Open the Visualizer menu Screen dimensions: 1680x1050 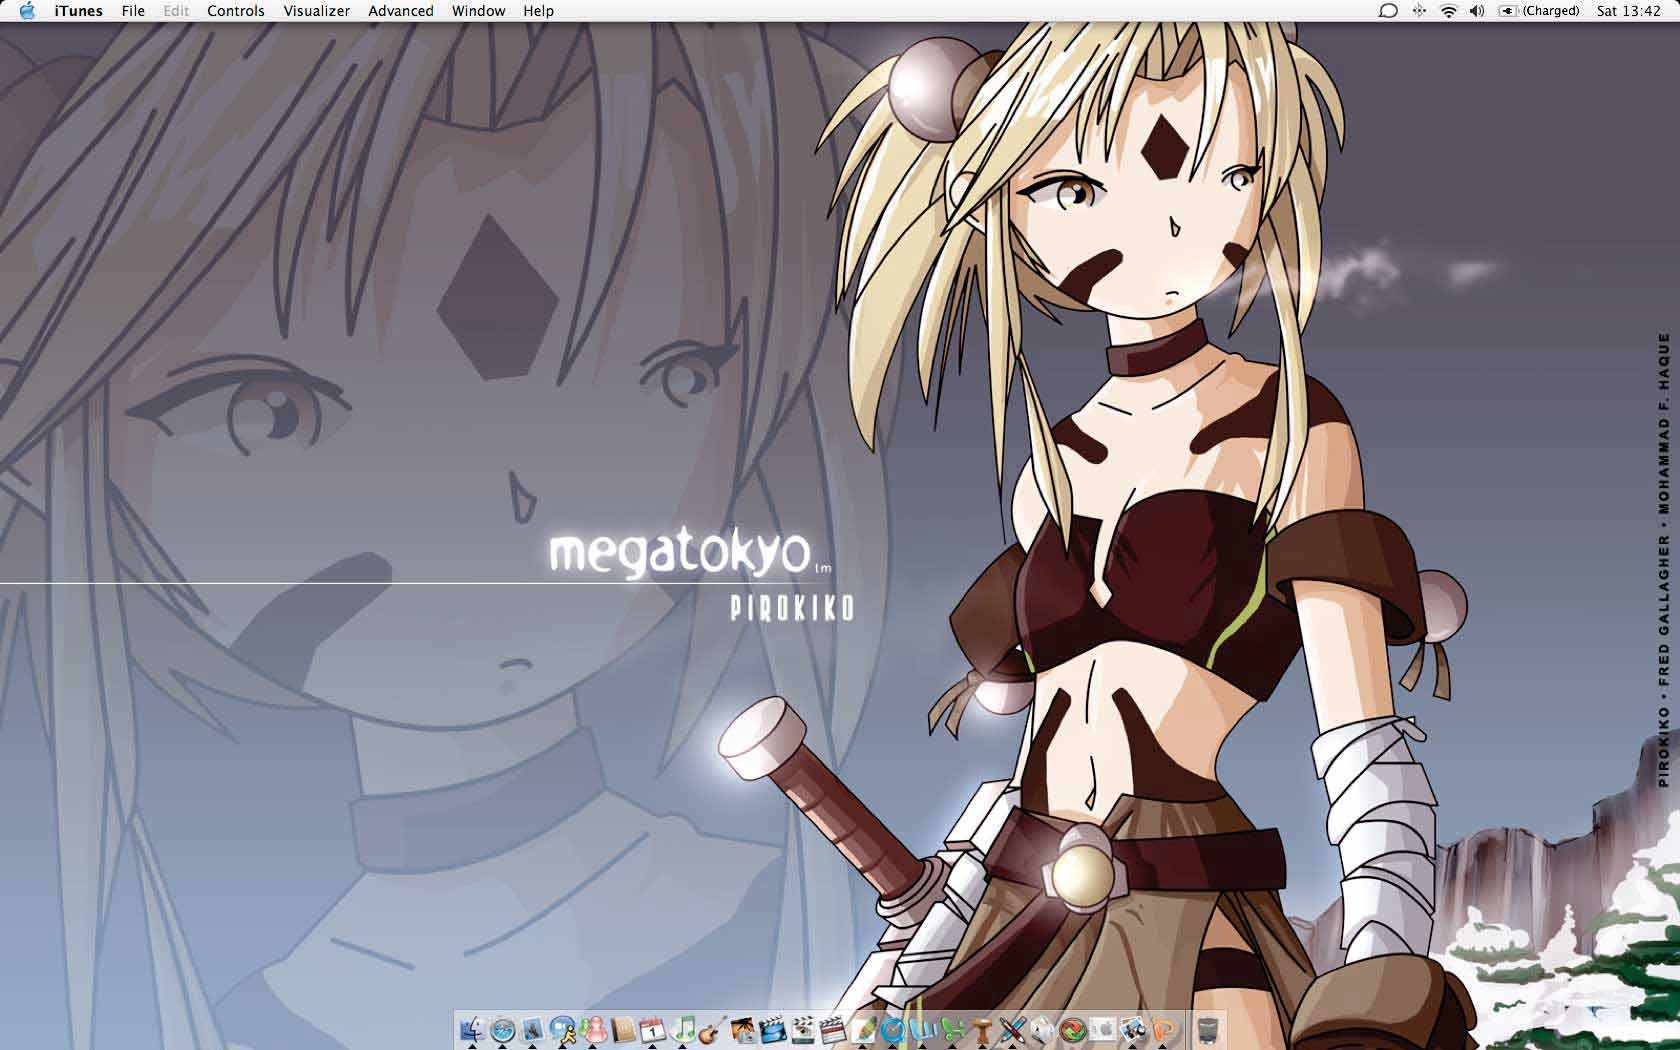click(x=317, y=11)
